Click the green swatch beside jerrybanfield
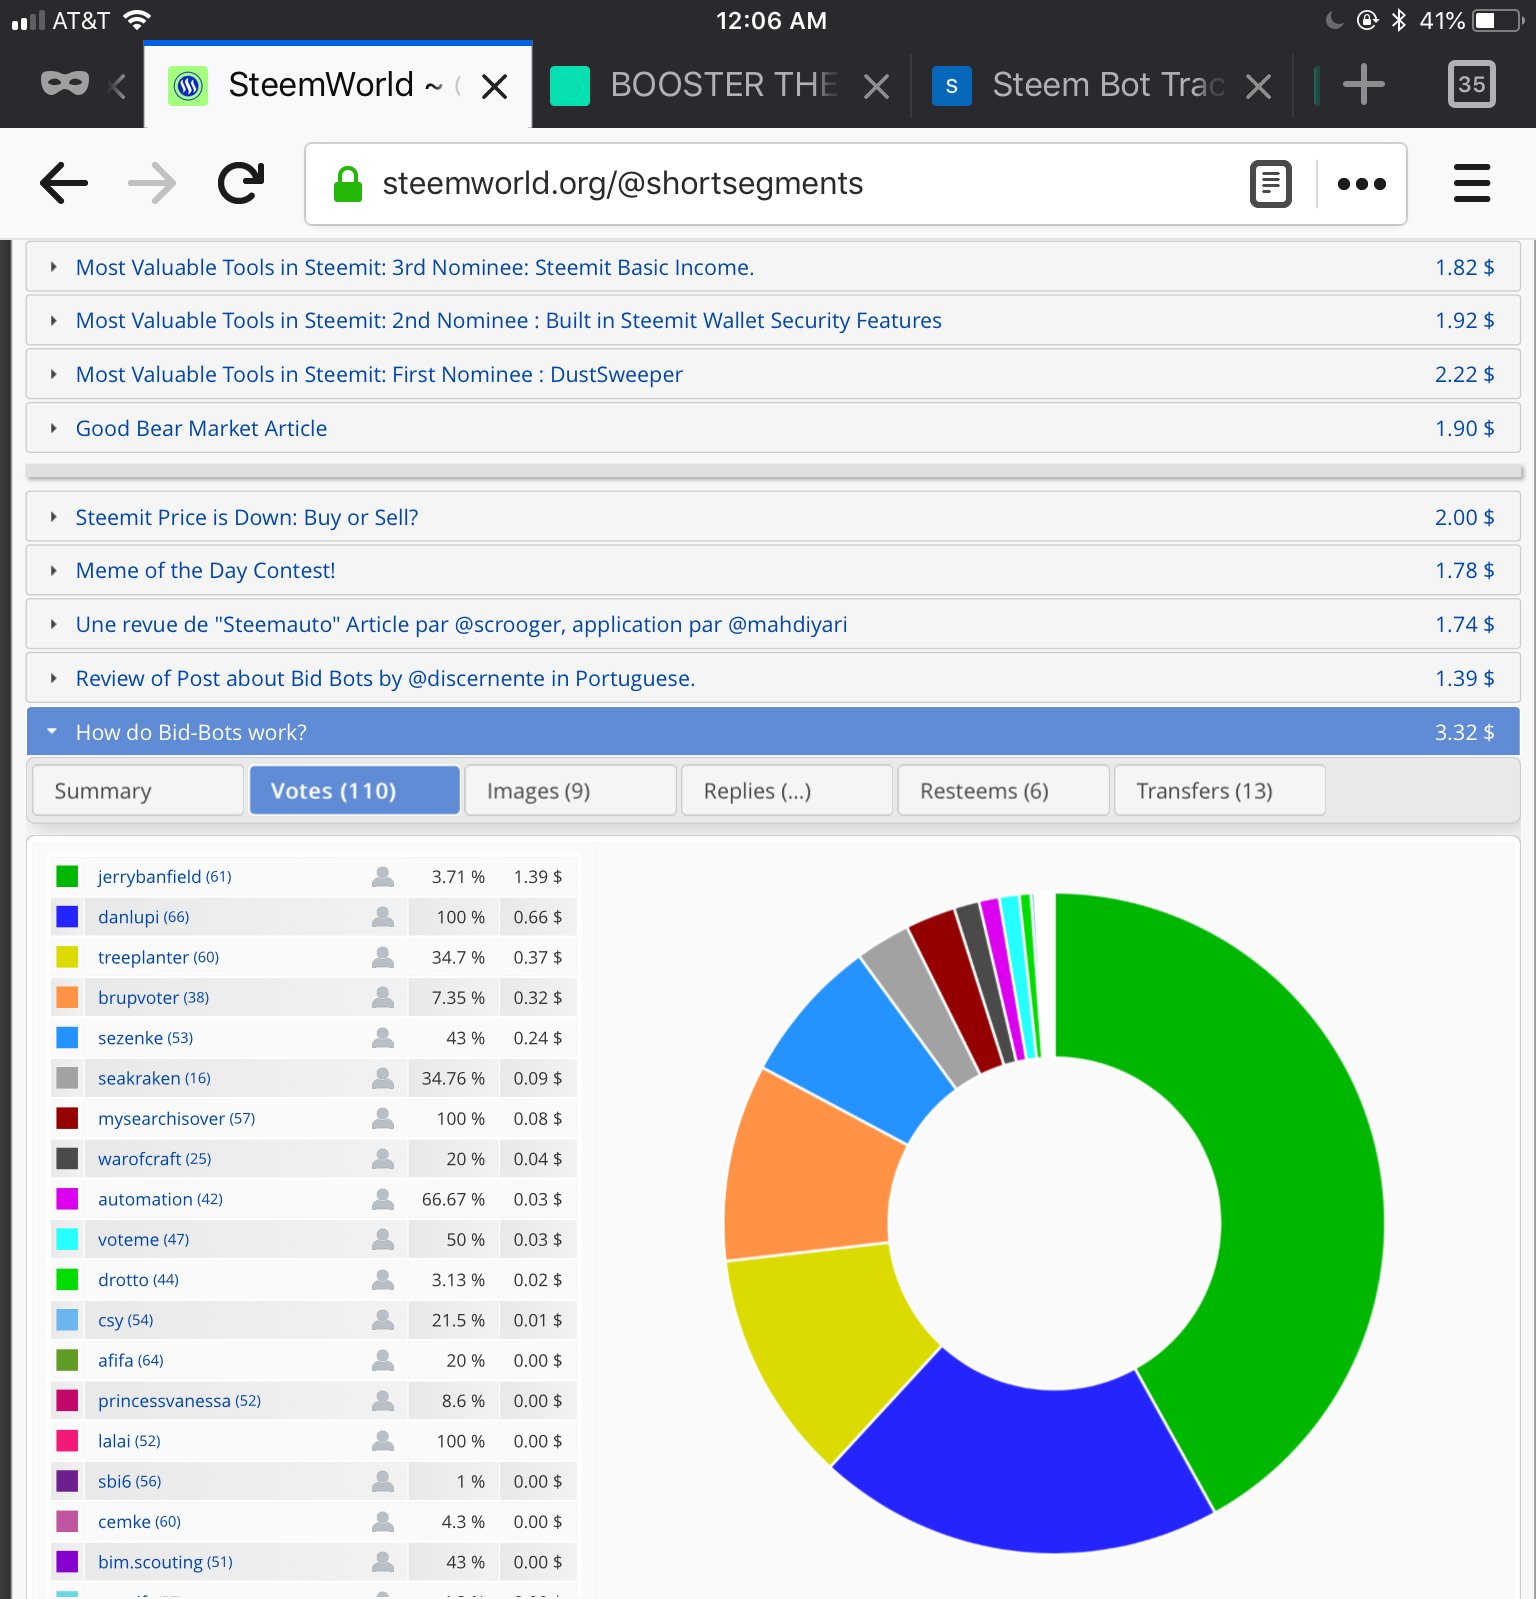Viewport: 1536px width, 1599px height. click(x=67, y=877)
